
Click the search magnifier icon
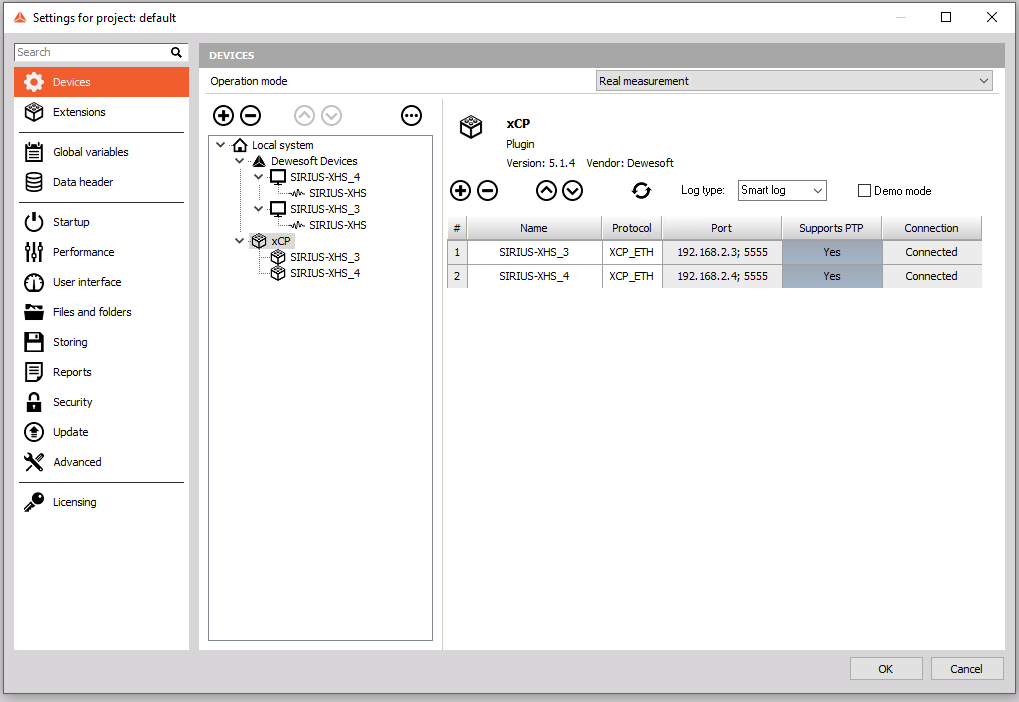[x=176, y=52]
